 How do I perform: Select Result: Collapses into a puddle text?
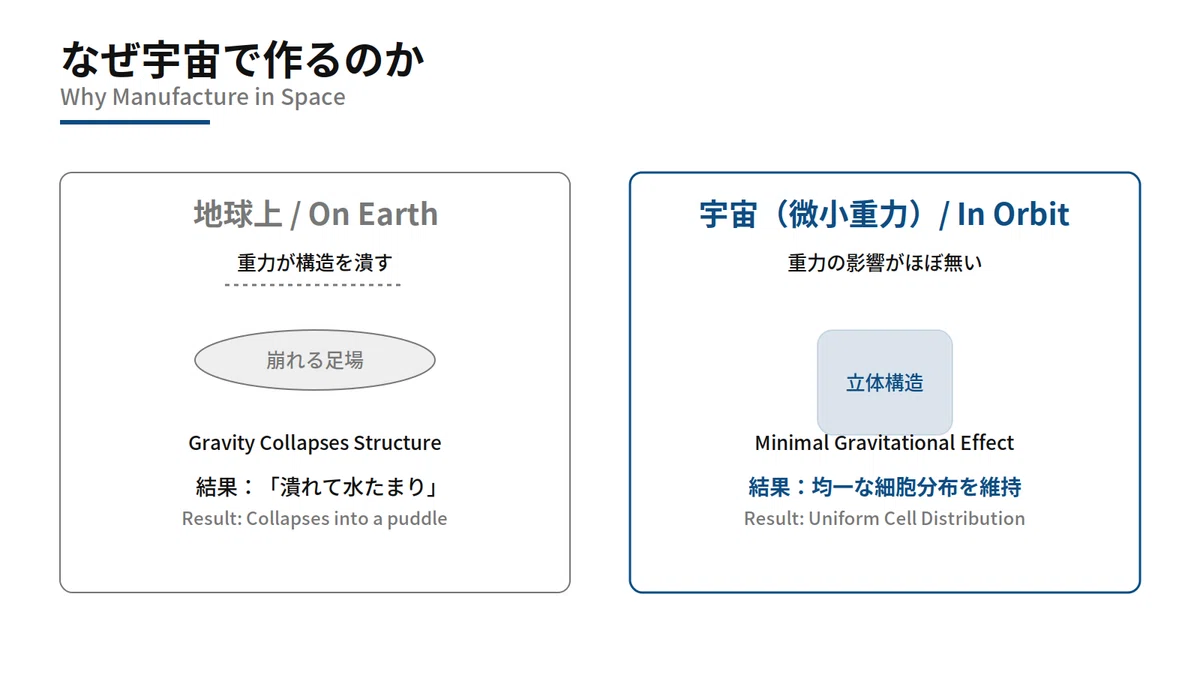[x=315, y=519]
